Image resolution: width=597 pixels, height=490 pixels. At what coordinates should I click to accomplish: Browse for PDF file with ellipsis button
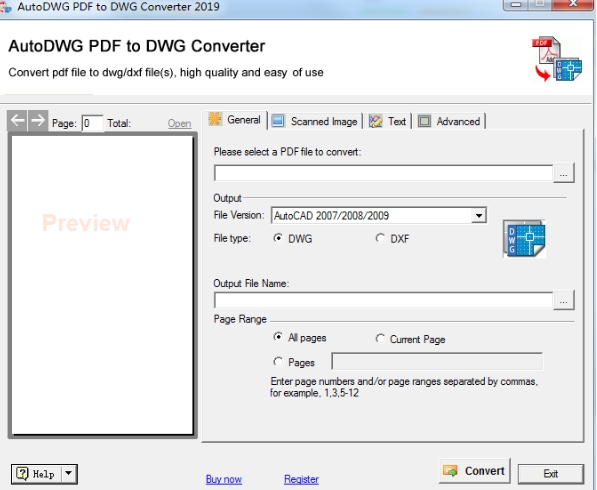click(564, 173)
